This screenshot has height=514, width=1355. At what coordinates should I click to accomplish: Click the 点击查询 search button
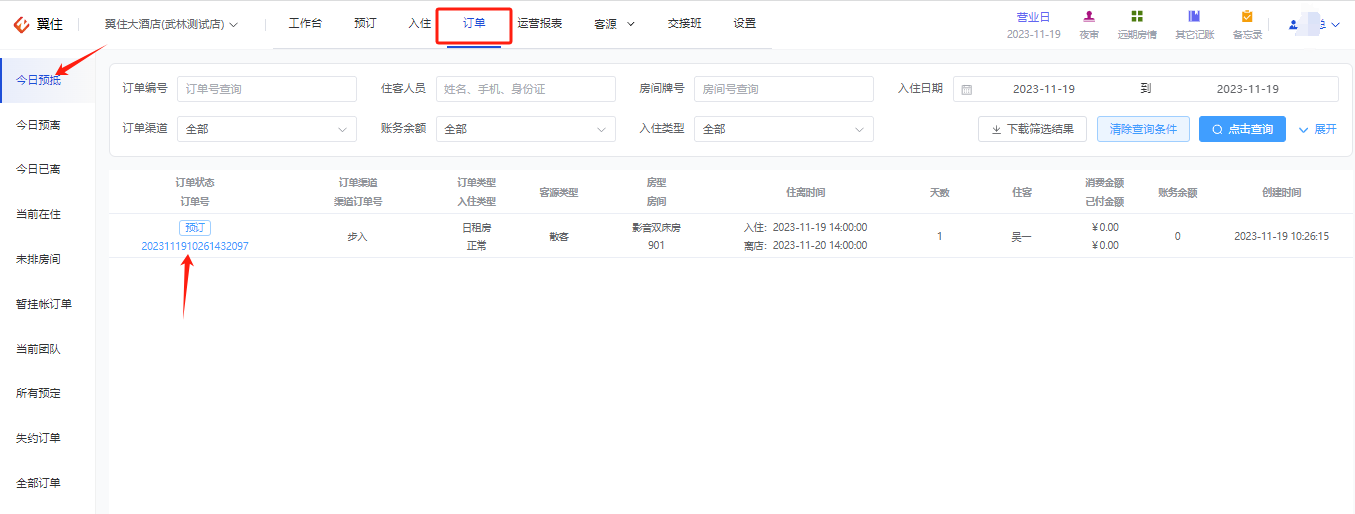[x=1242, y=129]
